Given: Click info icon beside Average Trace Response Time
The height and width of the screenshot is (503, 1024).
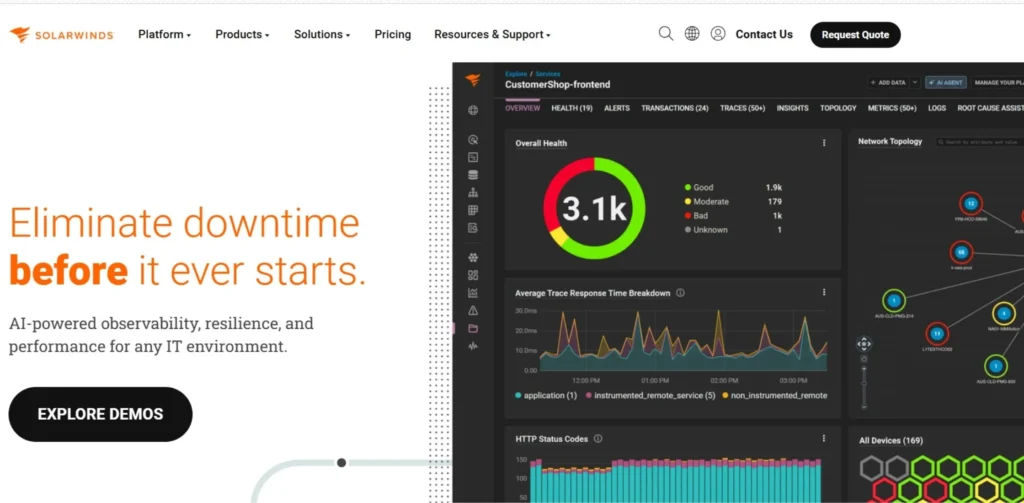Looking at the screenshot, I should [x=680, y=293].
